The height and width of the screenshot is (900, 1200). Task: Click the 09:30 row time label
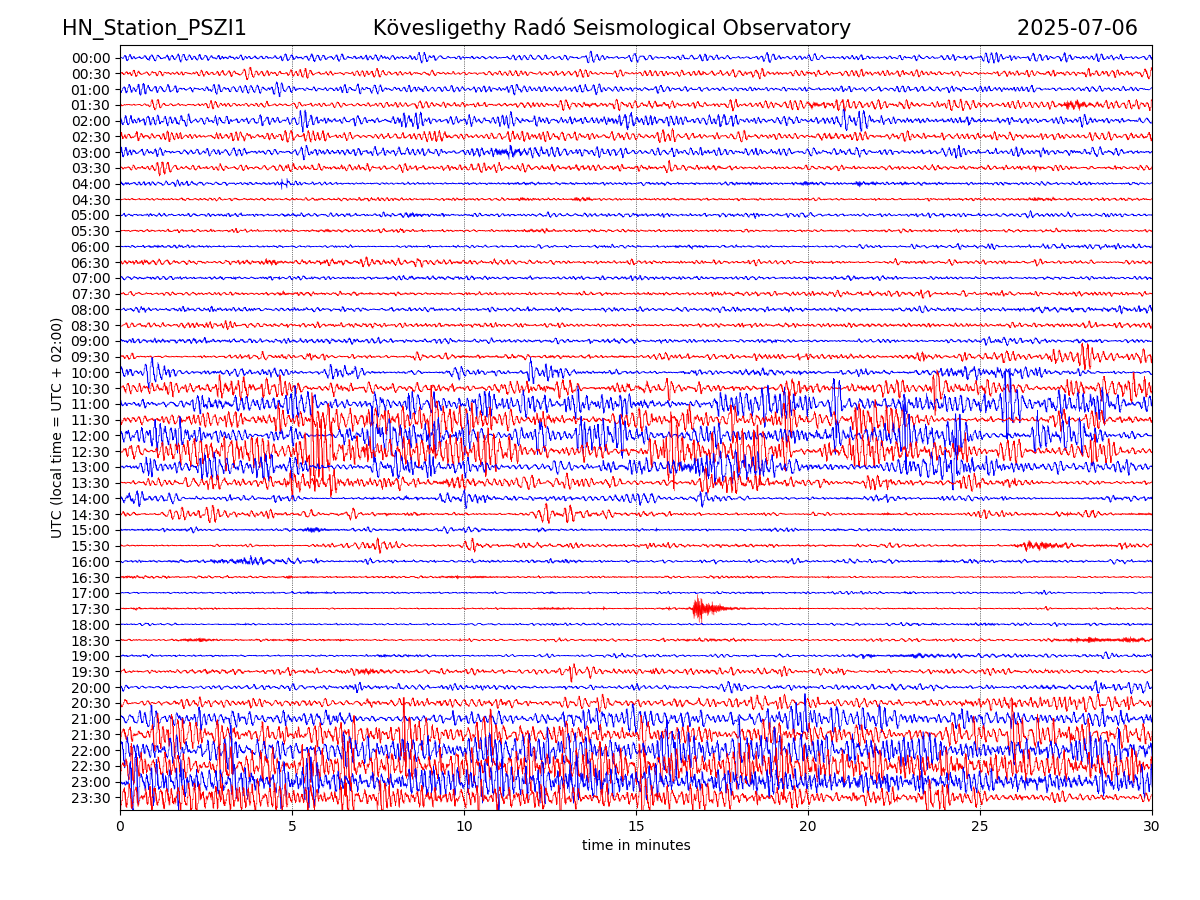[x=91, y=357]
